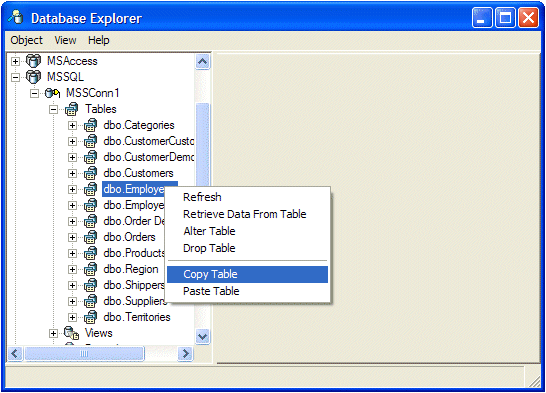This screenshot has height=393, width=546.
Task: Click the tree's vertical scrollbar down arrow
Action: tap(202, 337)
